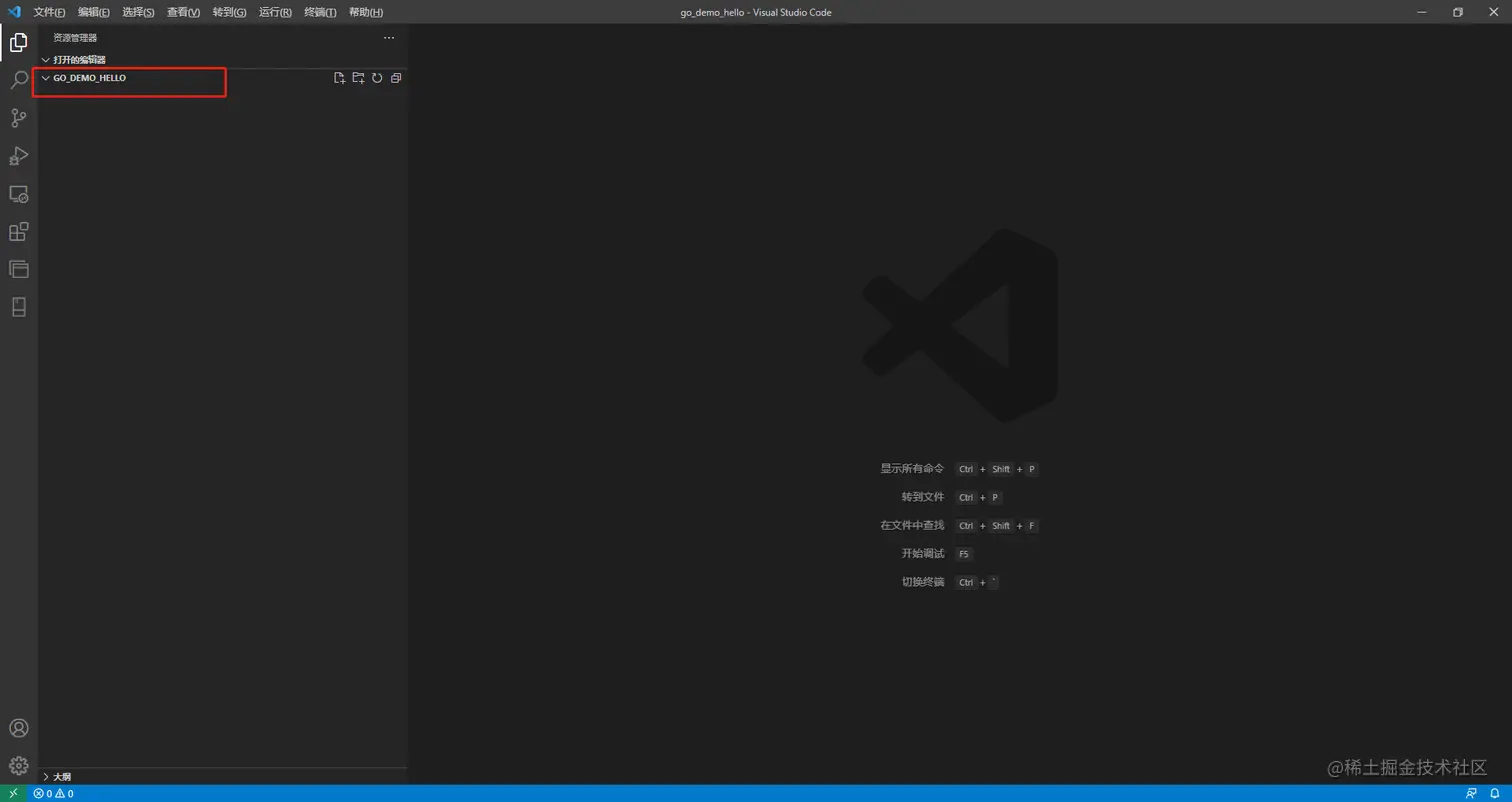Minimize the Visual Studio Code window
The width and height of the screenshot is (1512, 802).
tap(1422, 12)
